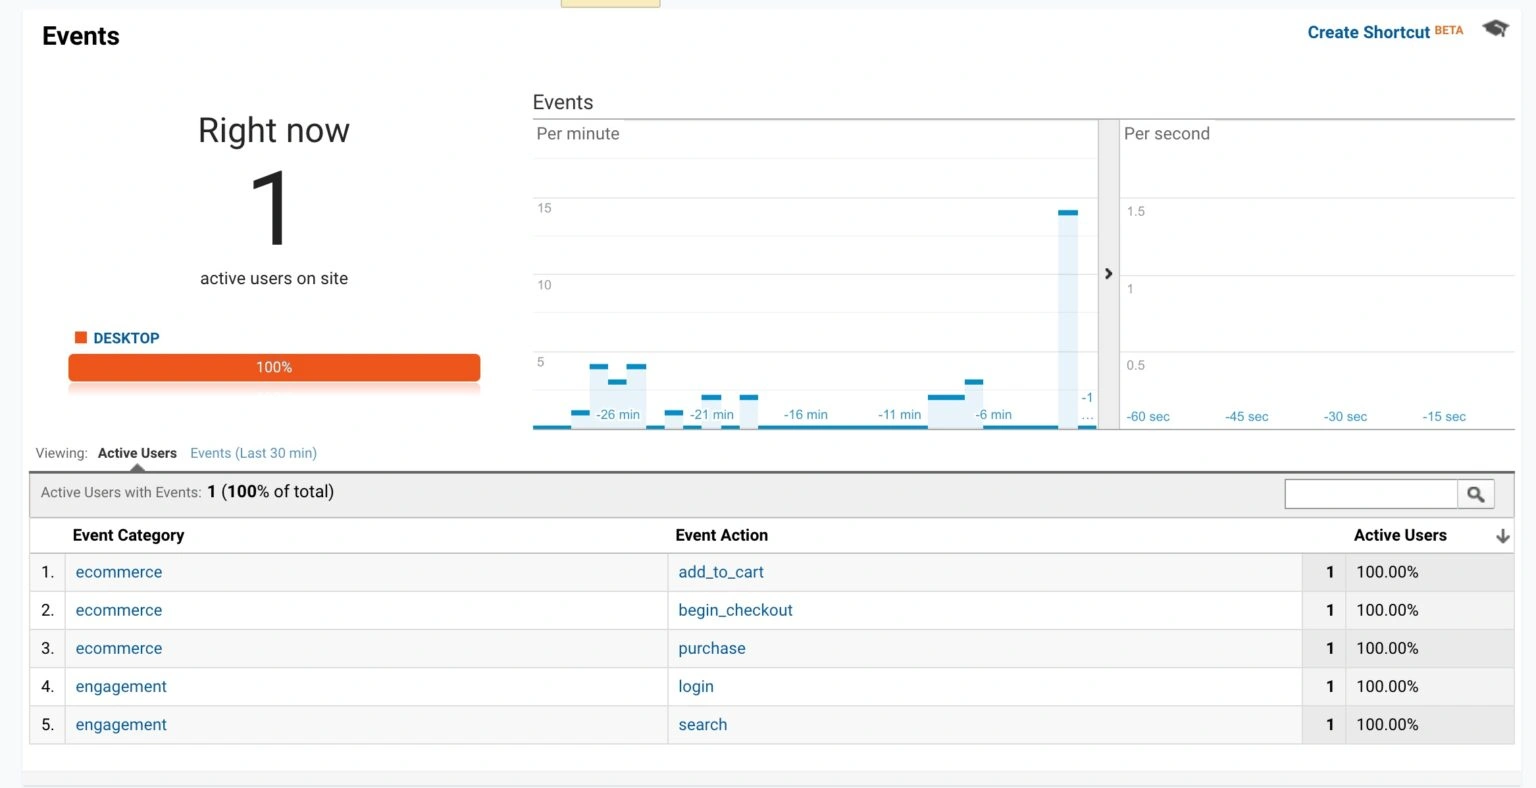Image resolution: width=1536 pixels, height=788 pixels.
Task: Click the search magnifier button
Action: (1475, 494)
